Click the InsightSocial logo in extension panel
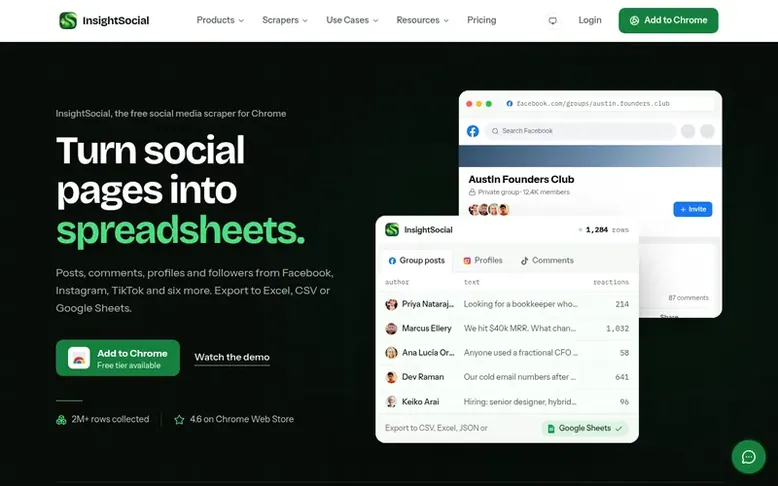This screenshot has width=778, height=486. tap(392, 229)
